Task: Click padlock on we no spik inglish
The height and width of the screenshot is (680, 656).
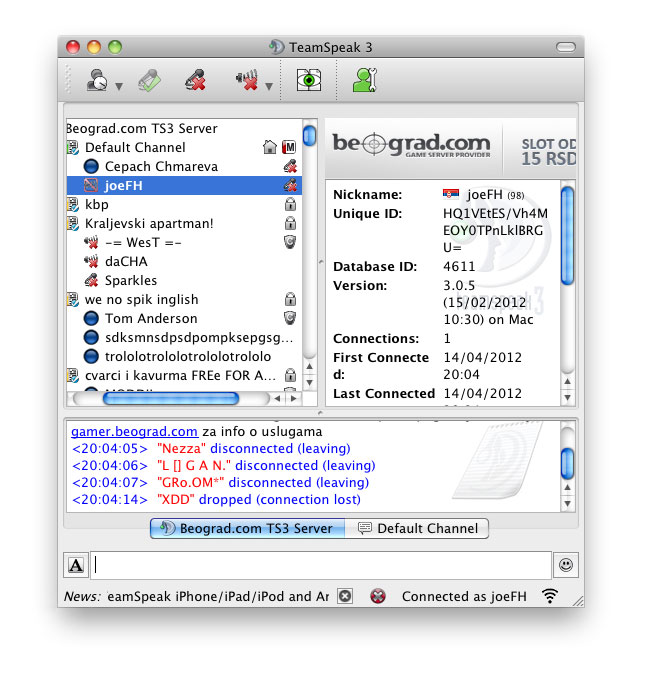Action: click(x=290, y=299)
